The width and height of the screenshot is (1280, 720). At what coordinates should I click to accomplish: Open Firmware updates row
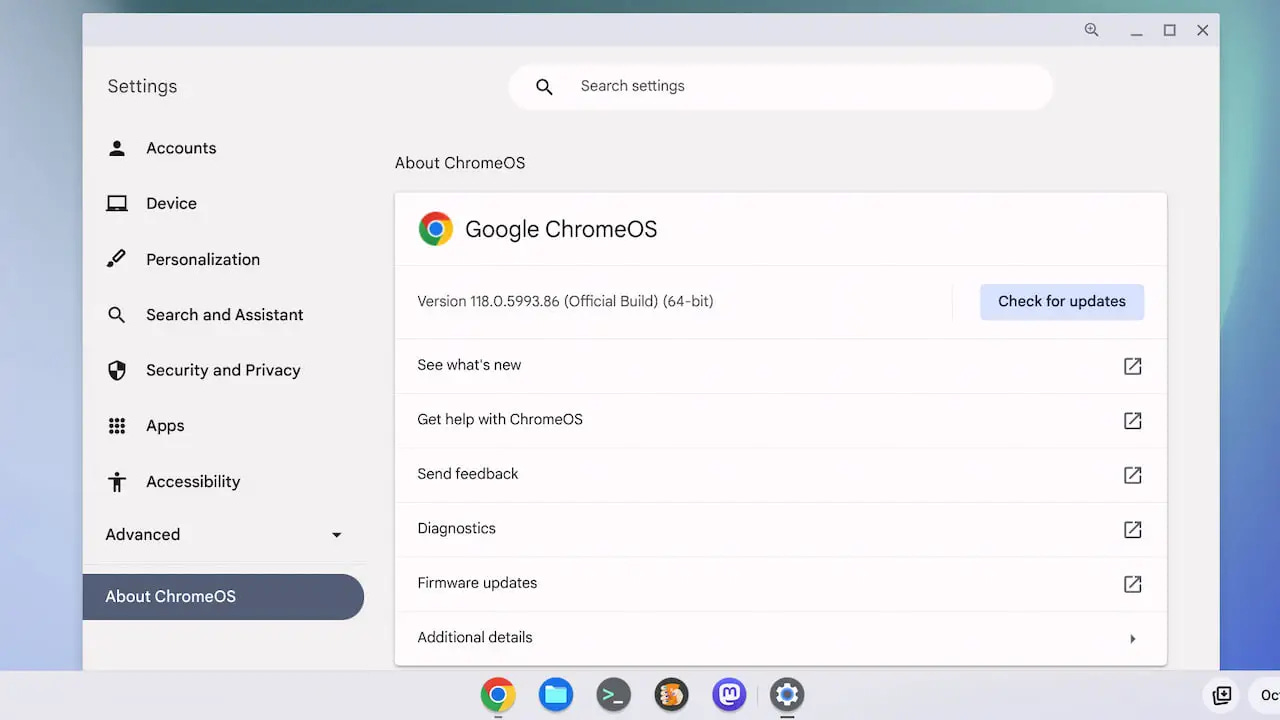point(781,584)
